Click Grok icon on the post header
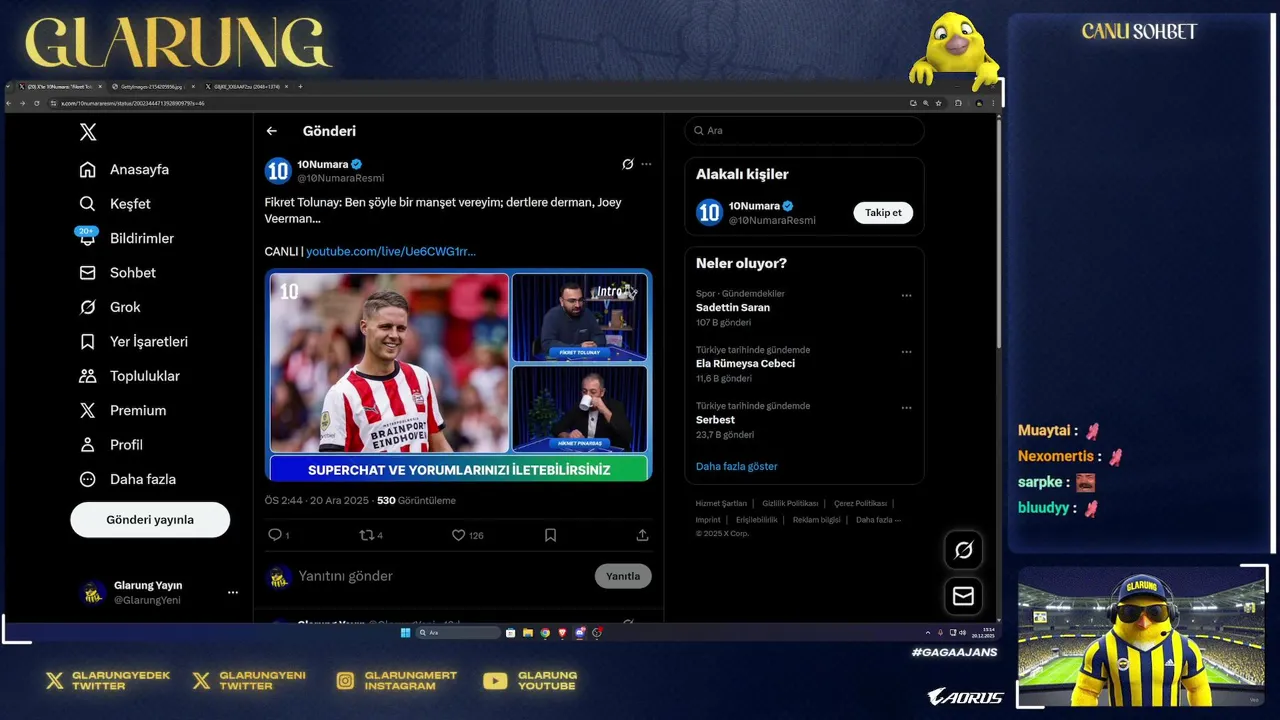 click(x=627, y=164)
